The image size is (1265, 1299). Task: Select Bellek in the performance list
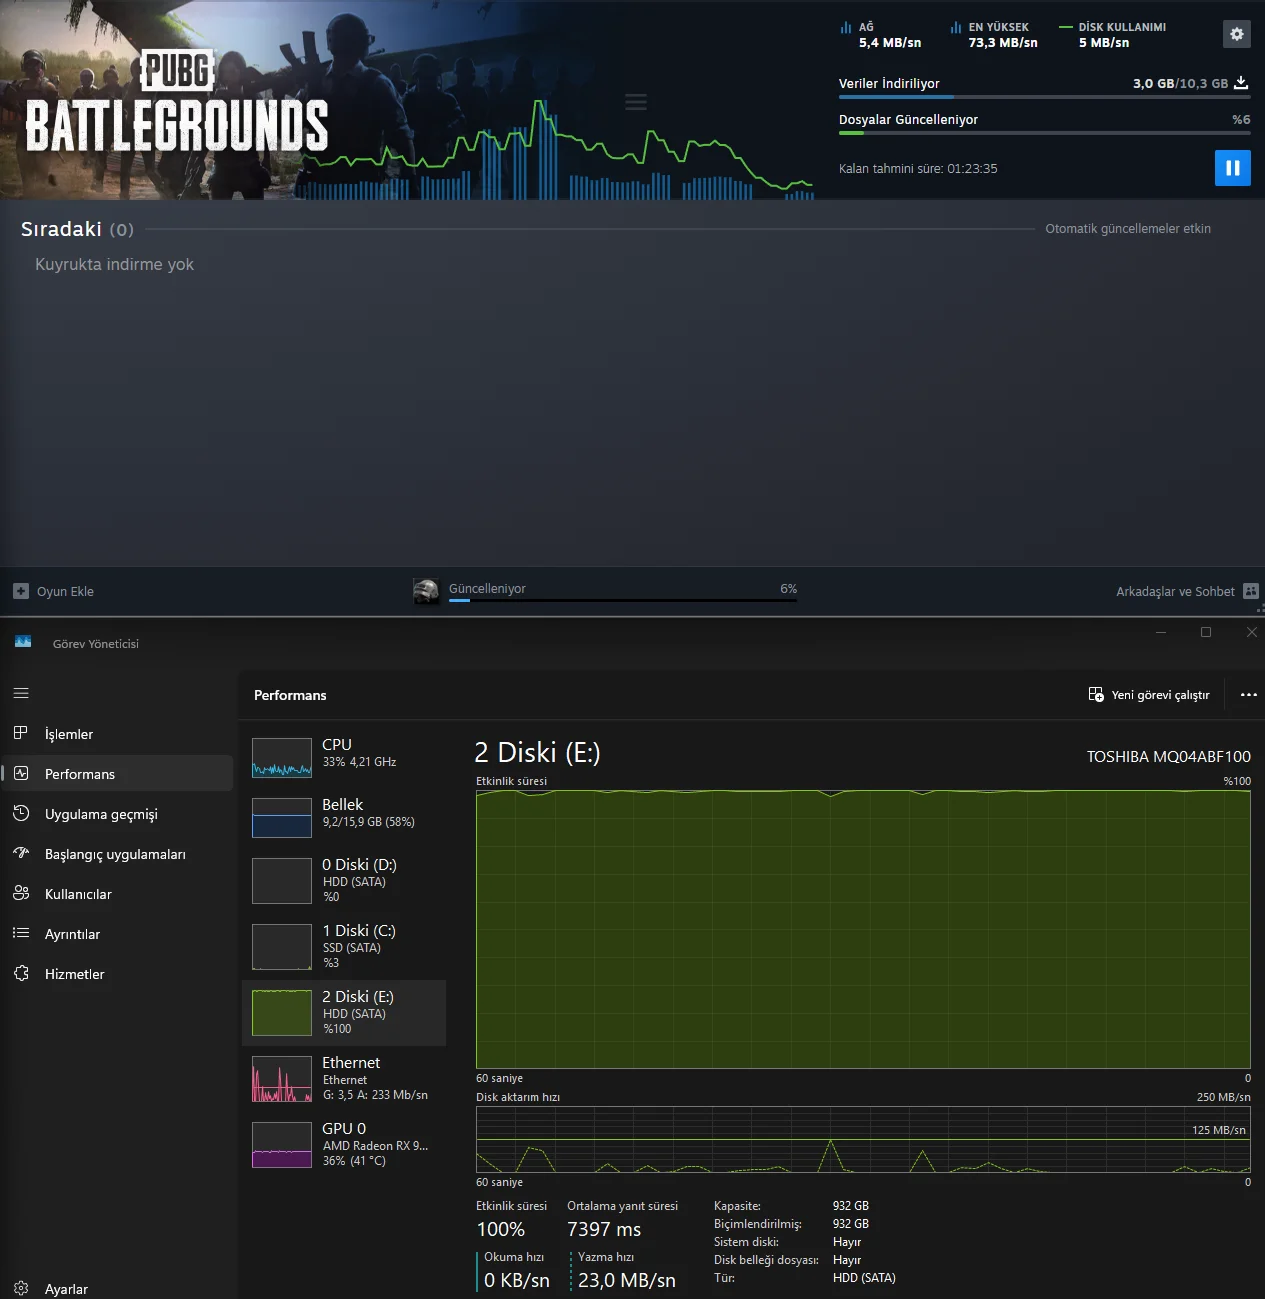point(344,817)
